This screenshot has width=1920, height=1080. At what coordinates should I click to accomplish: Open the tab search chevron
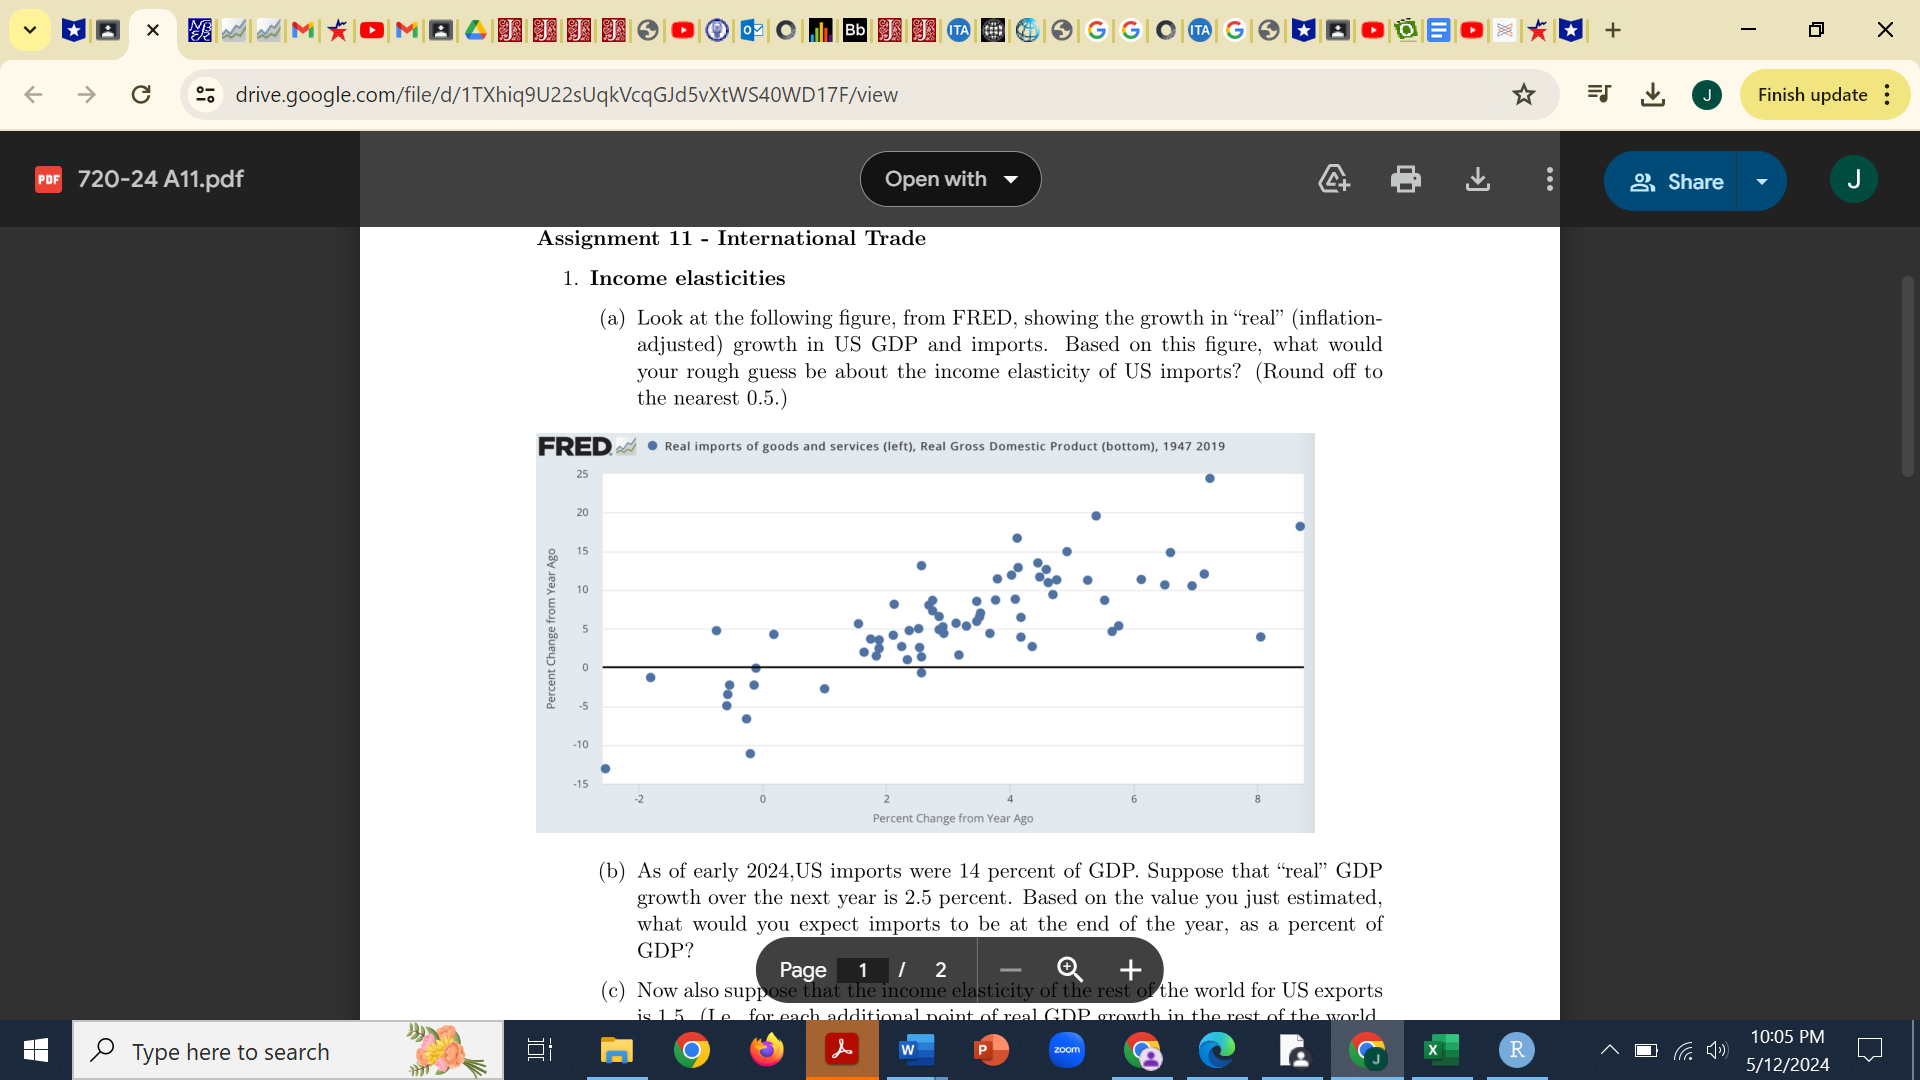tap(30, 30)
